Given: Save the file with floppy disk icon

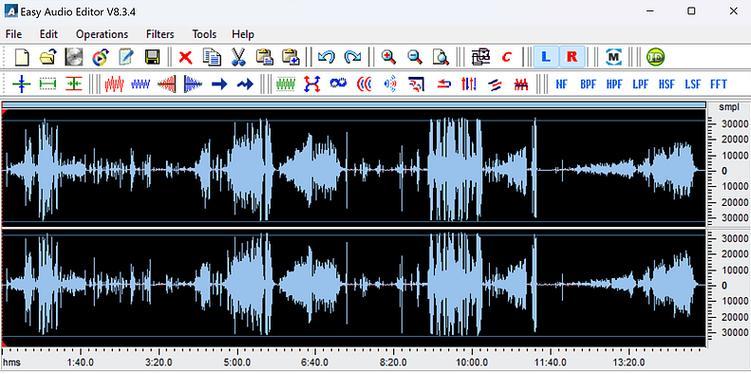Looking at the screenshot, I should tap(152, 57).
